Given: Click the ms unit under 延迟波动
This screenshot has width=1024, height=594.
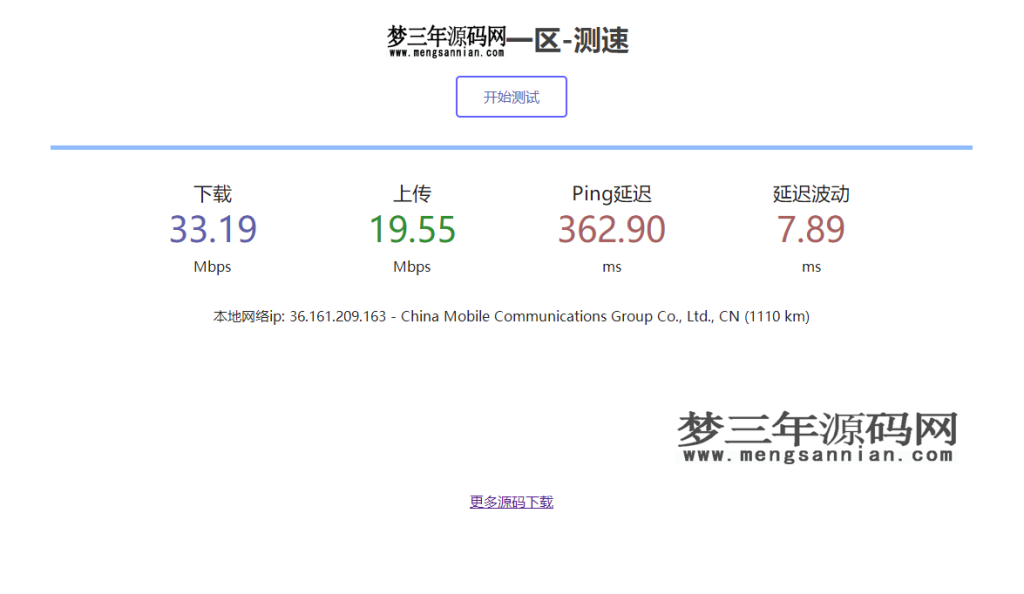Looking at the screenshot, I should 811,266.
